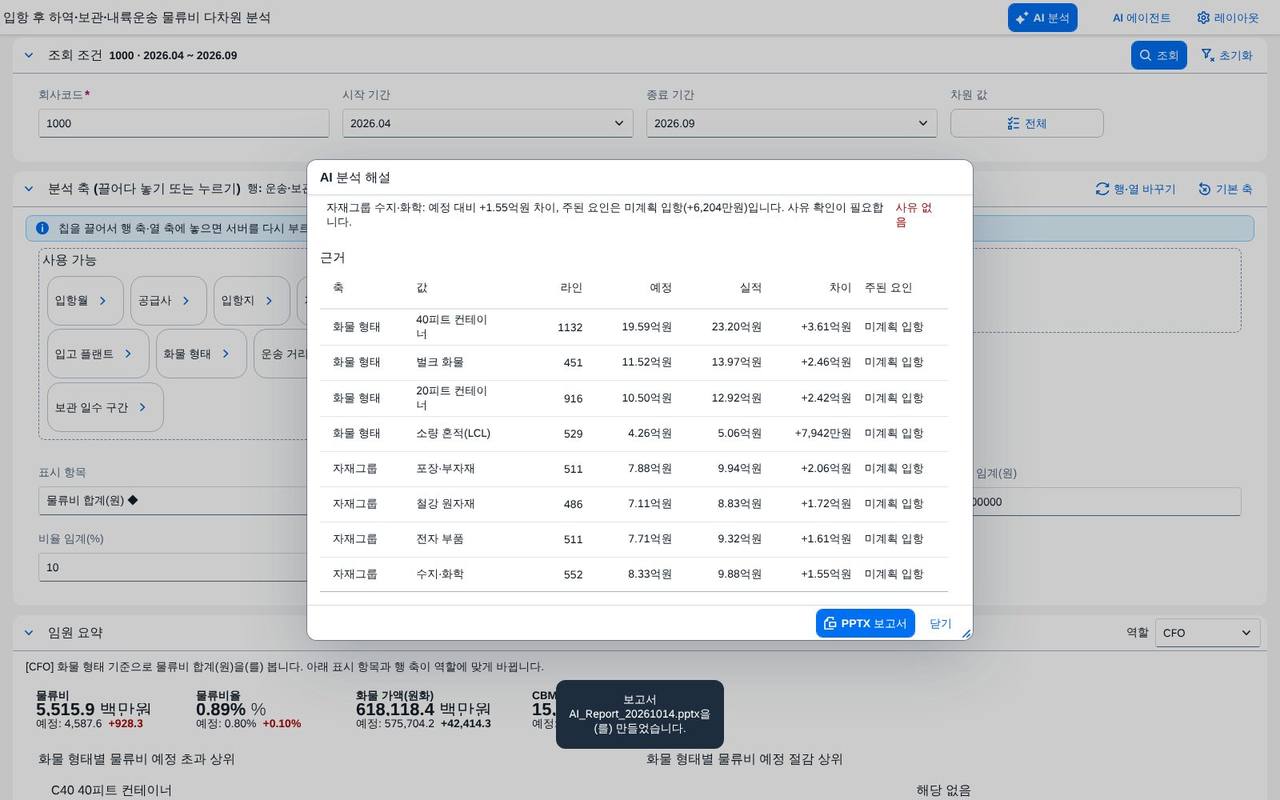Click the 9.88억원 actual amount cell
1280x800 pixels.
point(739,574)
